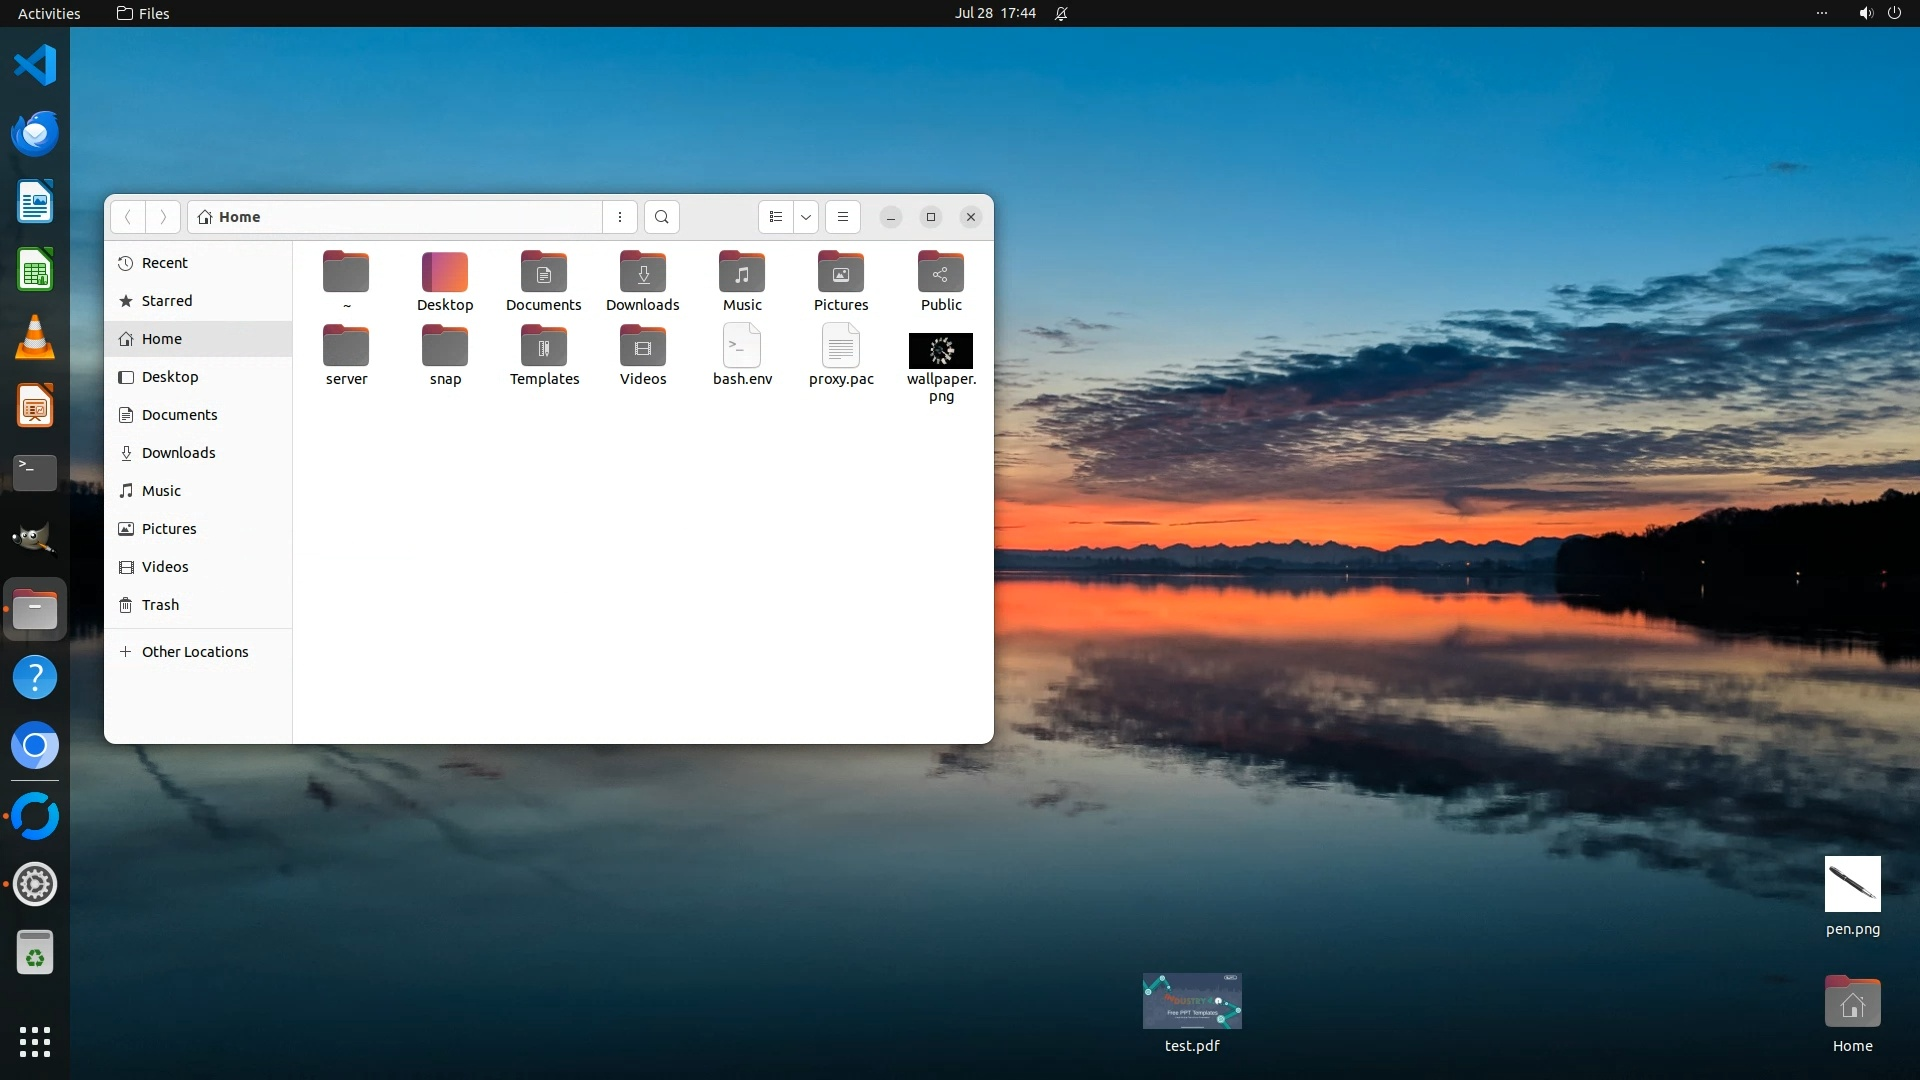Launch Visual Studio Code from dock

tap(35, 66)
